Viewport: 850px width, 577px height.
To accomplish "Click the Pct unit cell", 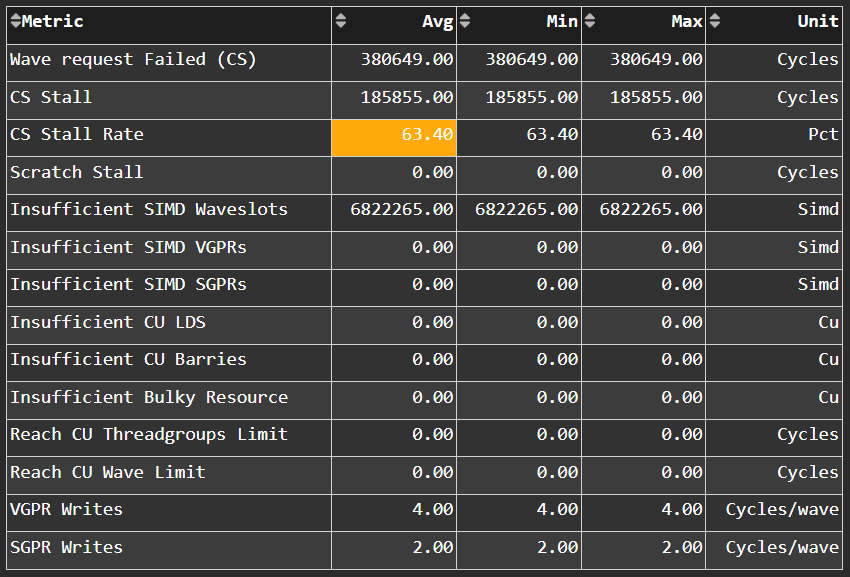I will pos(823,135).
